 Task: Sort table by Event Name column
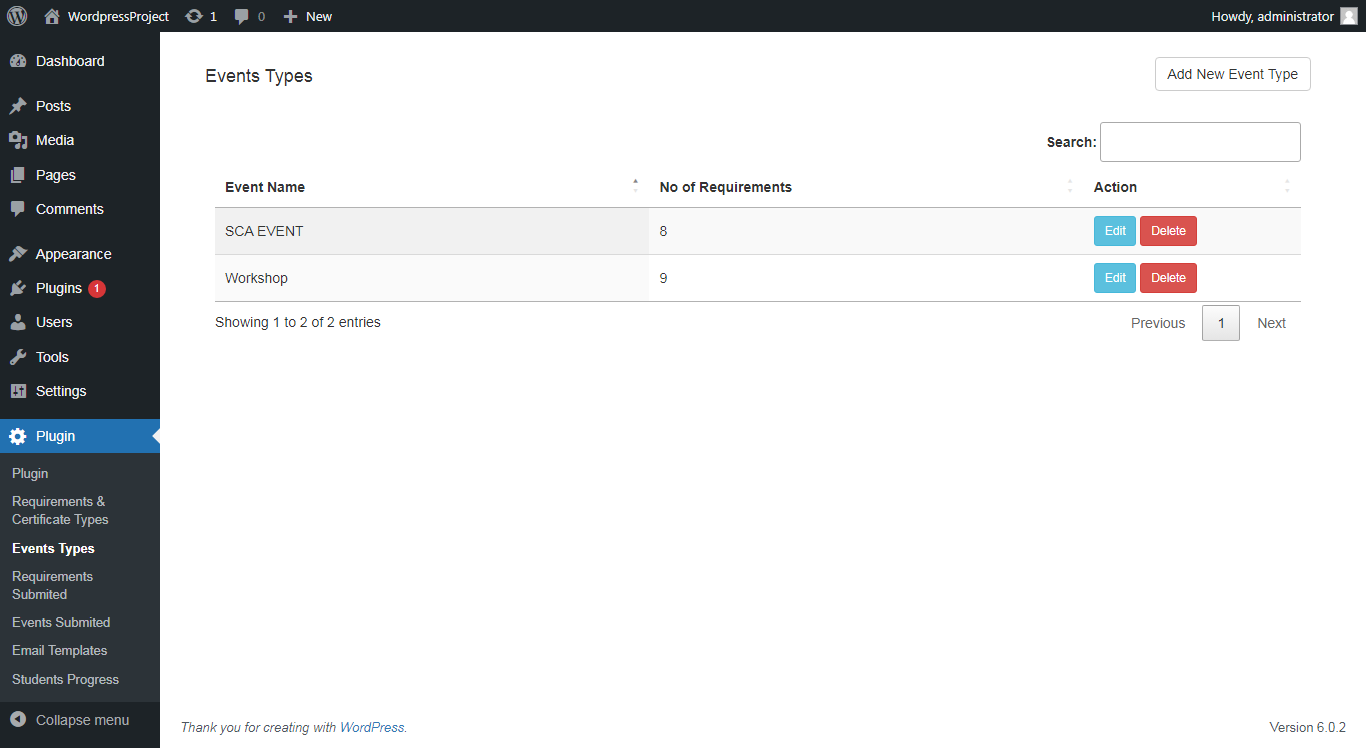pyautogui.click(x=265, y=187)
